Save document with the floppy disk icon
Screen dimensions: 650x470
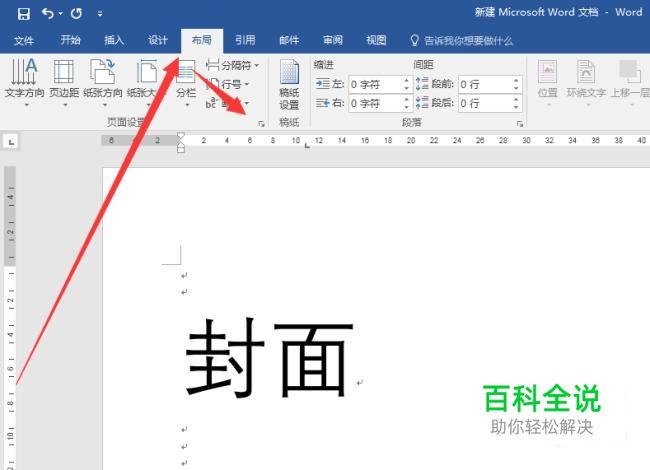pos(24,14)
